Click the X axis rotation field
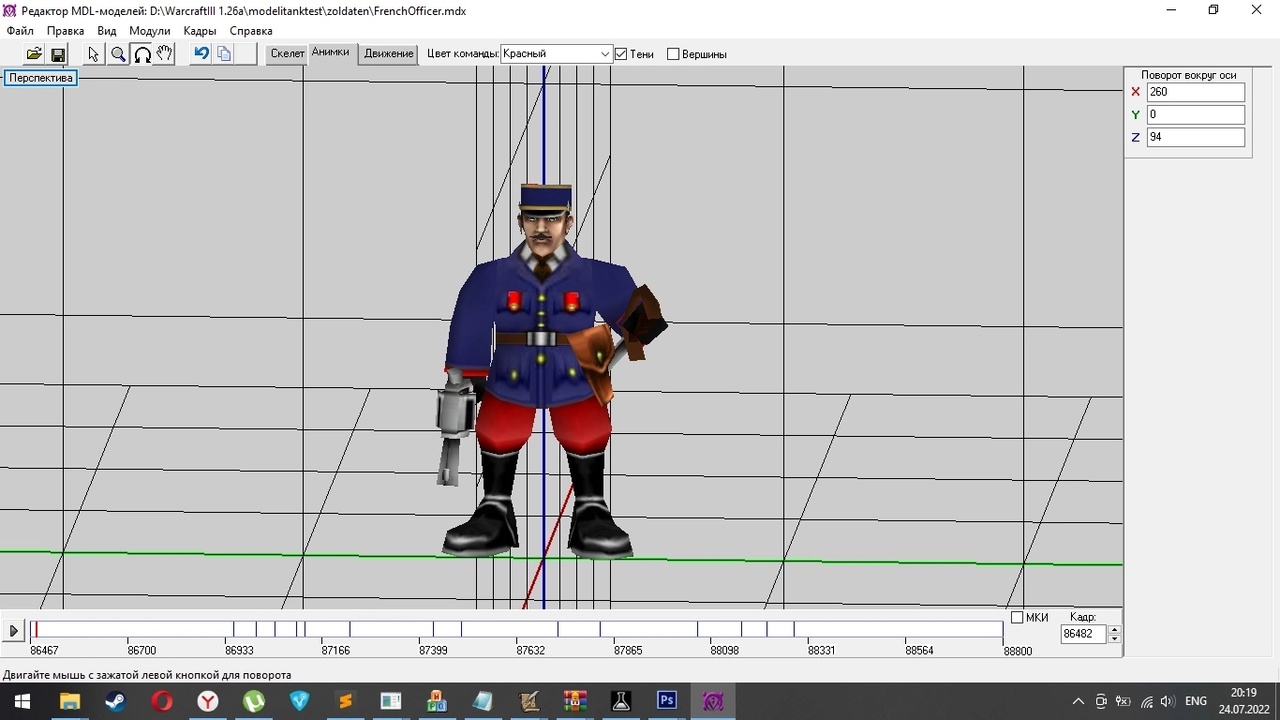The height and width of the screenshot is (720, 1280). [1195, 92]
